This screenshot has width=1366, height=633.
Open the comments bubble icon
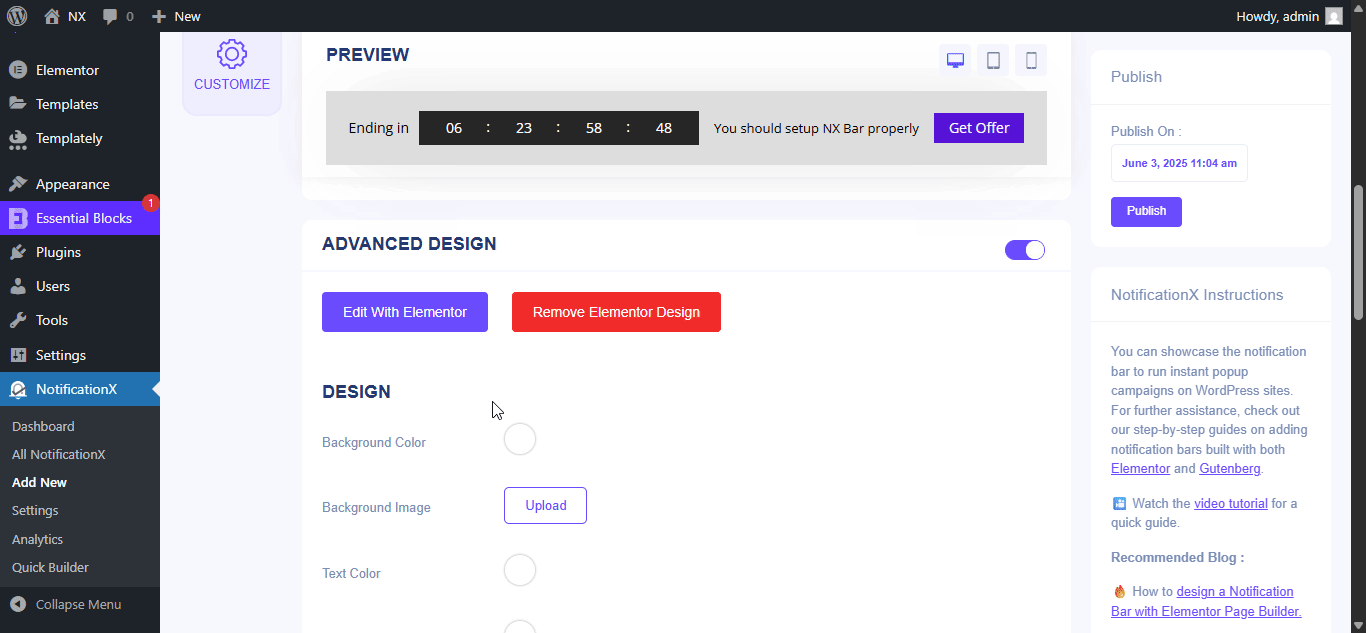tap(110, 17)
